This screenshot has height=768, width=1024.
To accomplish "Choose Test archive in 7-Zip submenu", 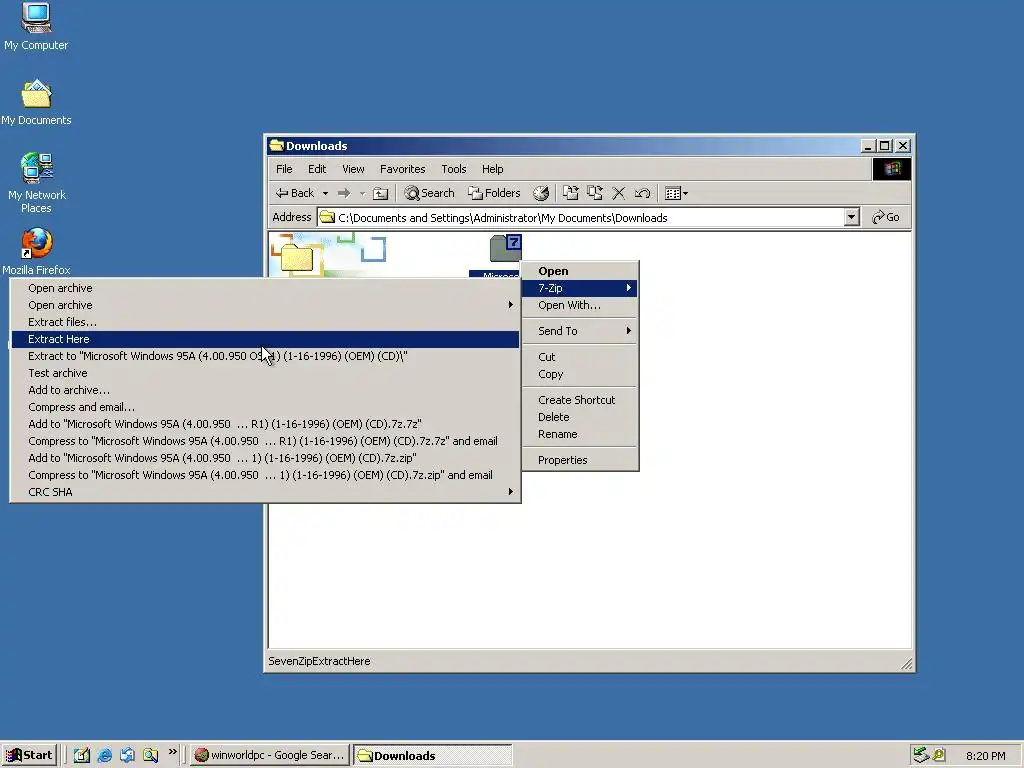I will point(265,373).
